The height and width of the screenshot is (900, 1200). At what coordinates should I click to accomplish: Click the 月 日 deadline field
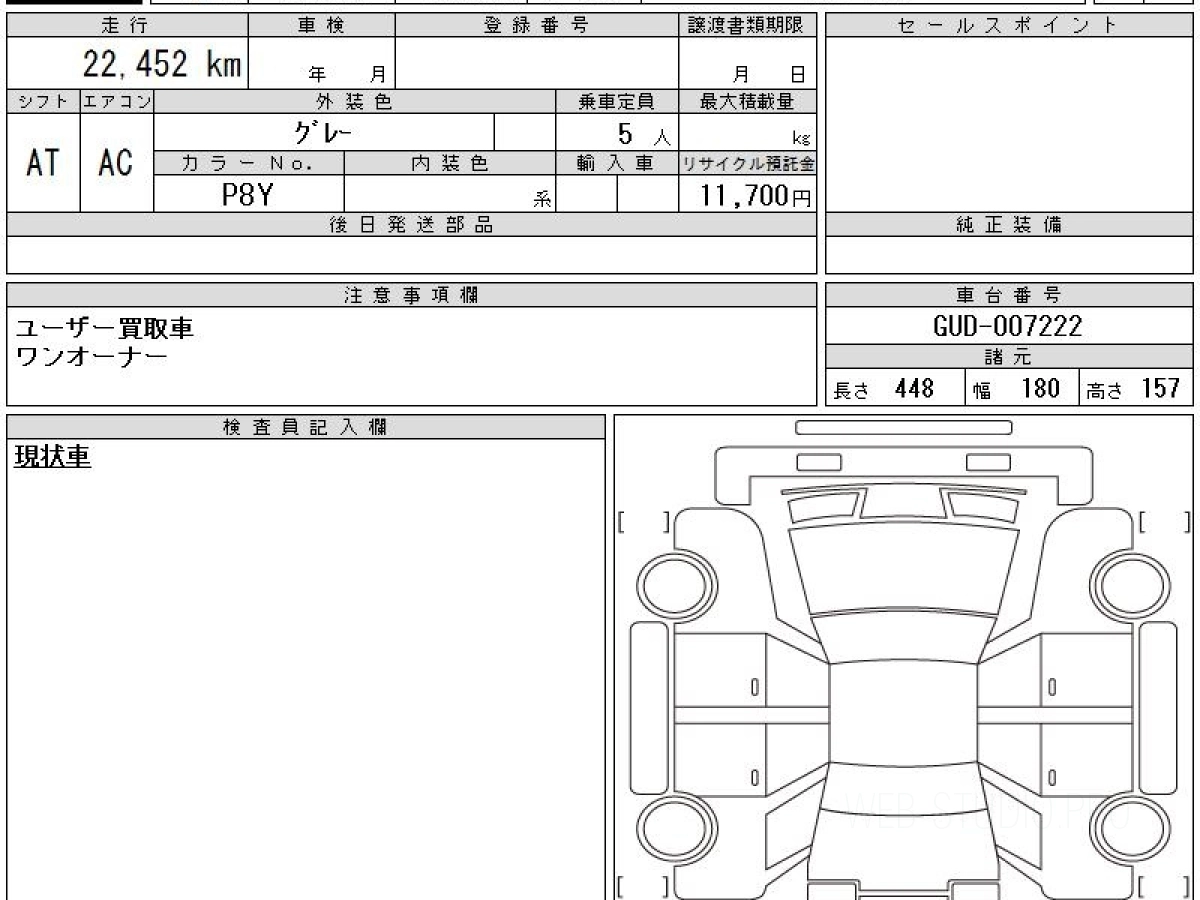(x=748, y=63)
